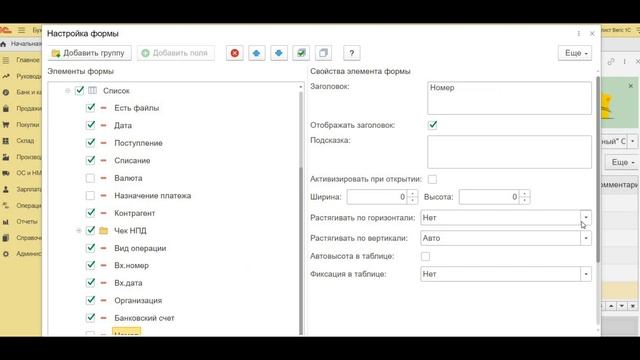Viewport: 640px width, 360px height.
Task: Click the Администрирование gear icon
Action: click(6, 254)
